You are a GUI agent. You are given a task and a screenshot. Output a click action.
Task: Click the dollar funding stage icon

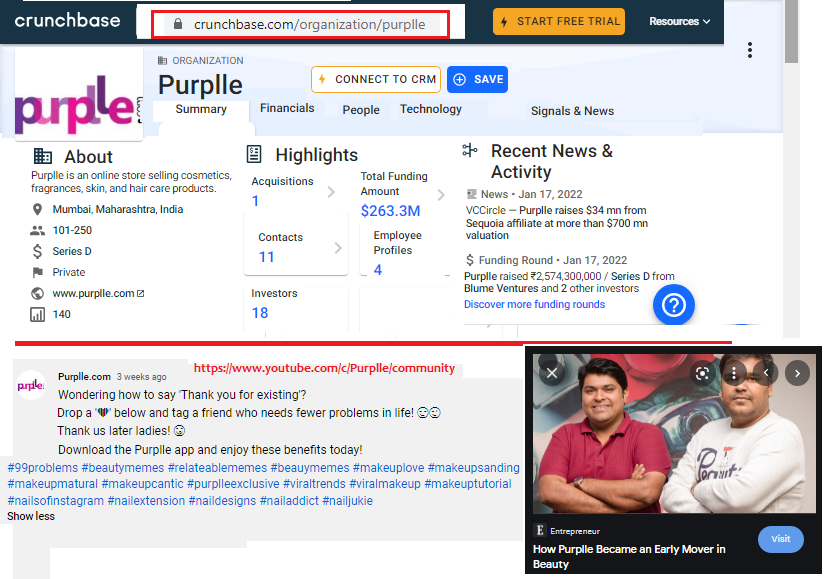[x=37, y=251]
